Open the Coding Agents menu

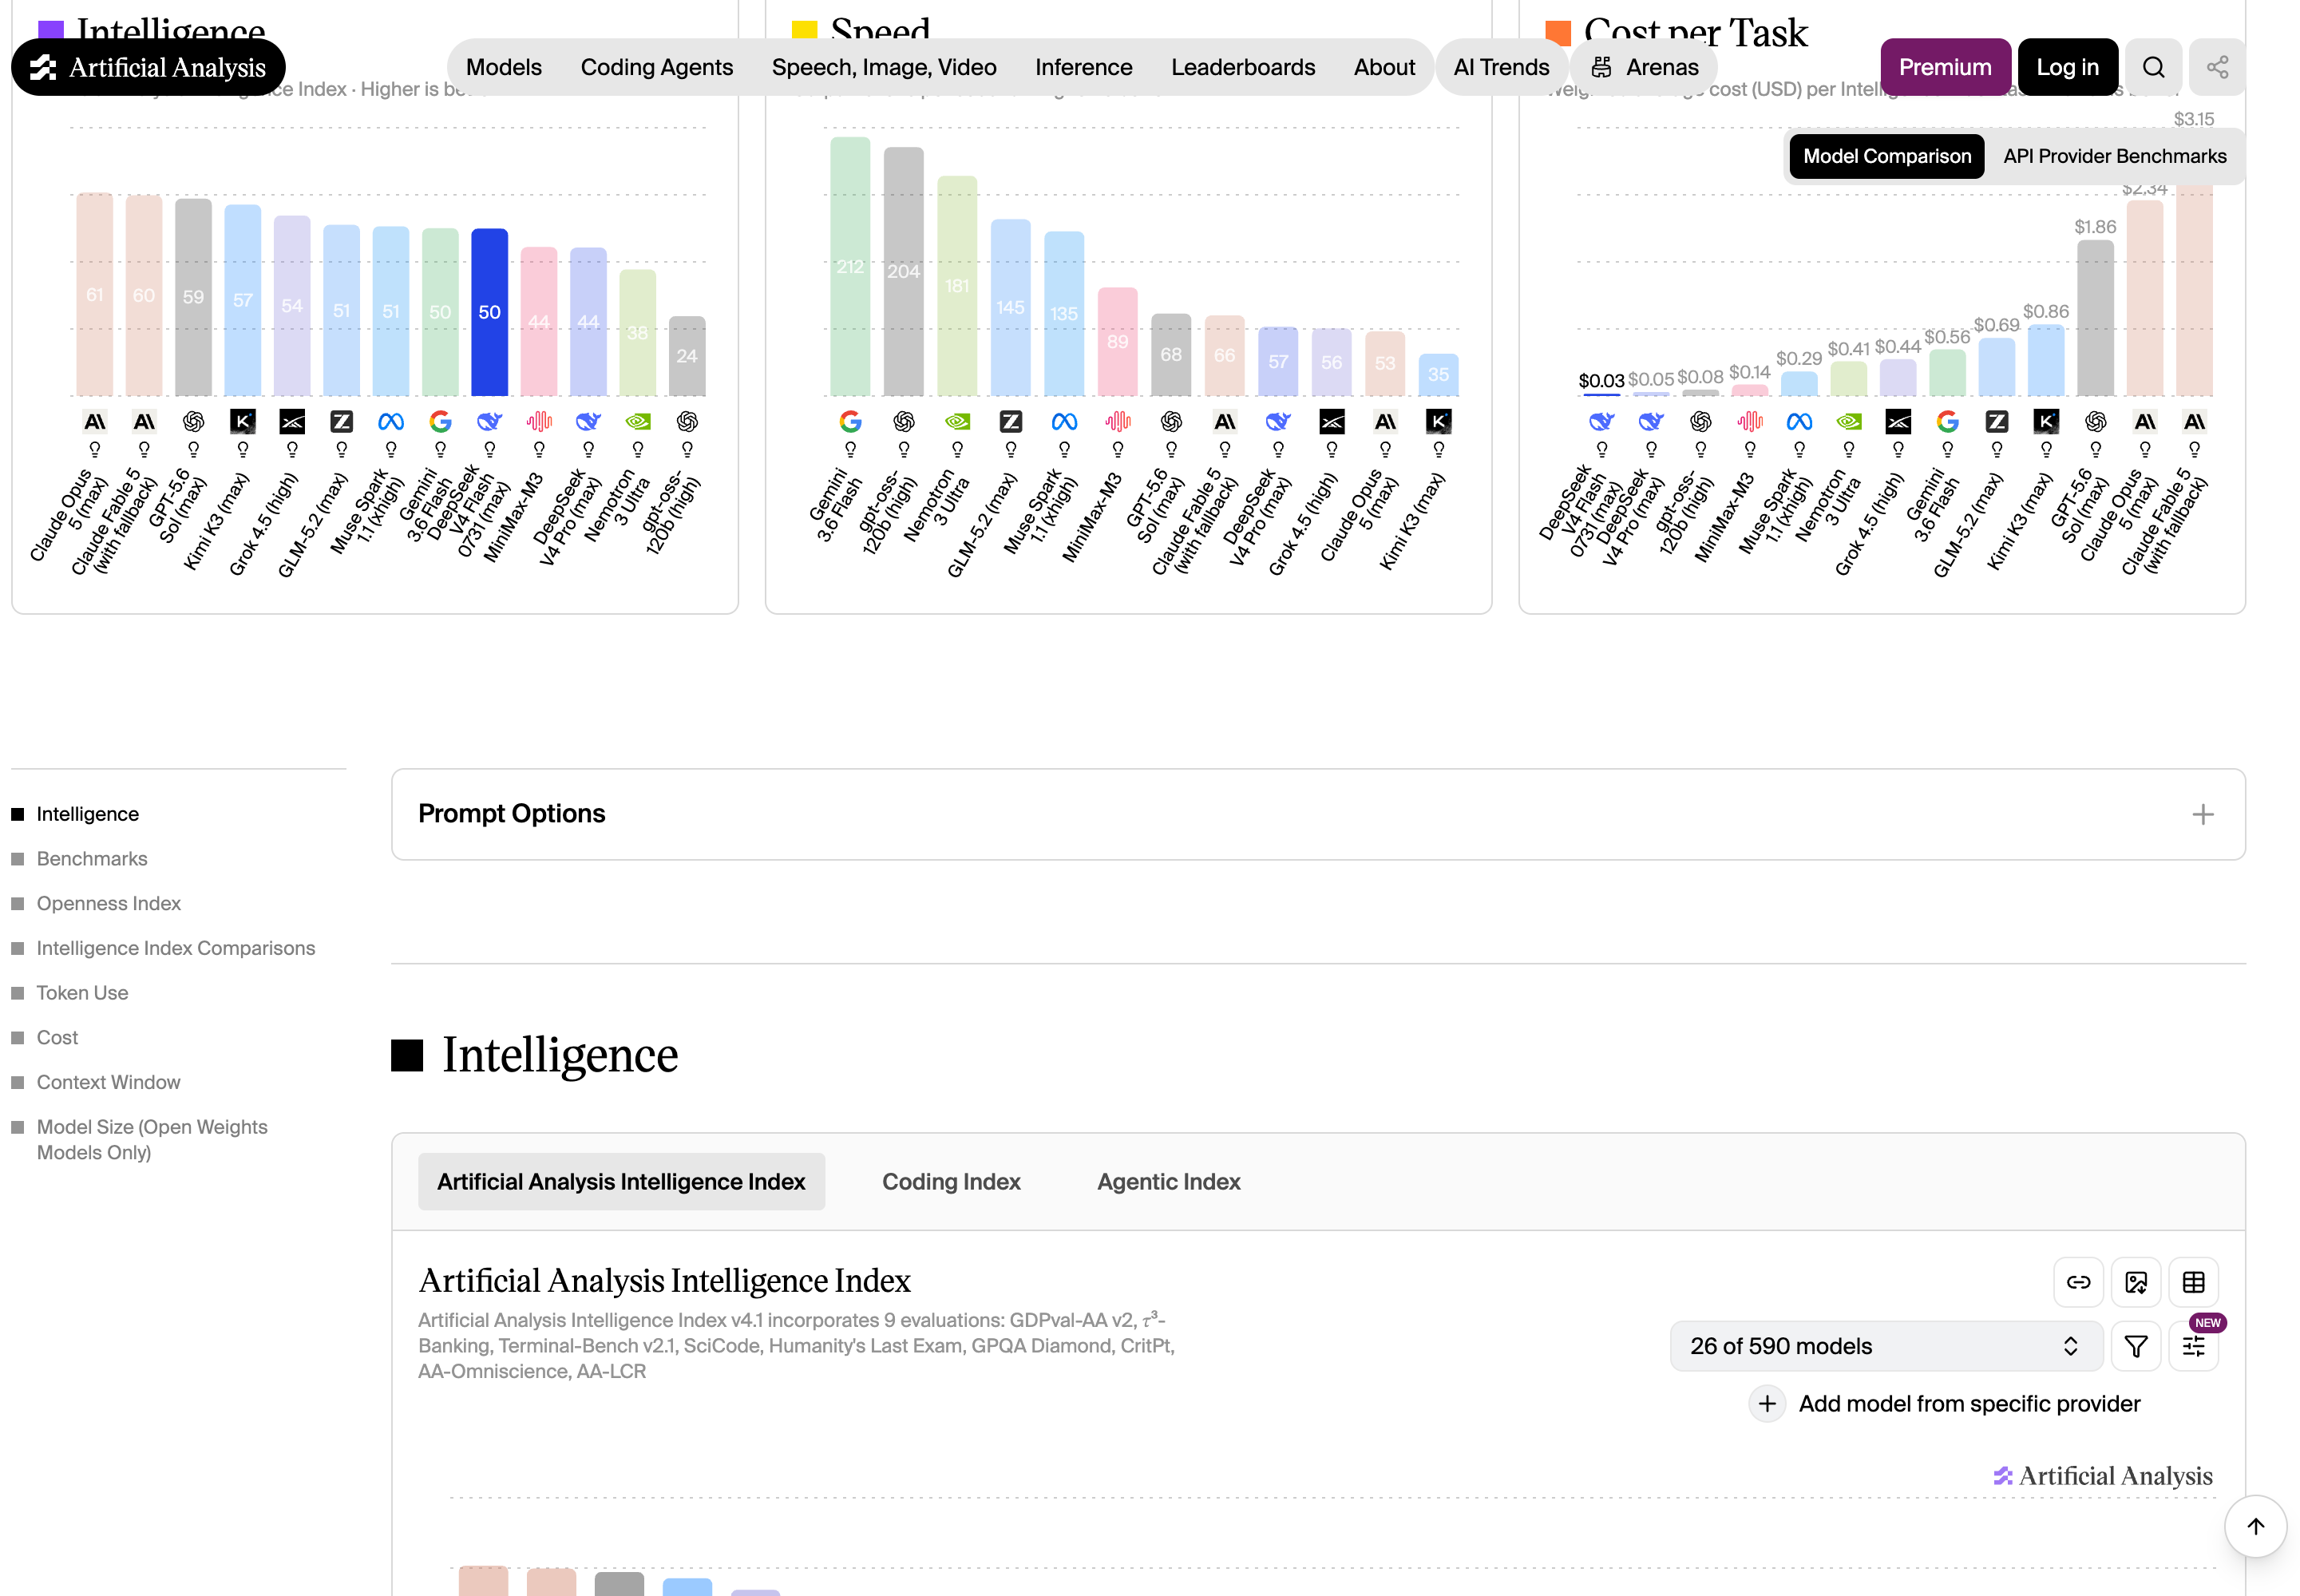[x=656, y=67]
